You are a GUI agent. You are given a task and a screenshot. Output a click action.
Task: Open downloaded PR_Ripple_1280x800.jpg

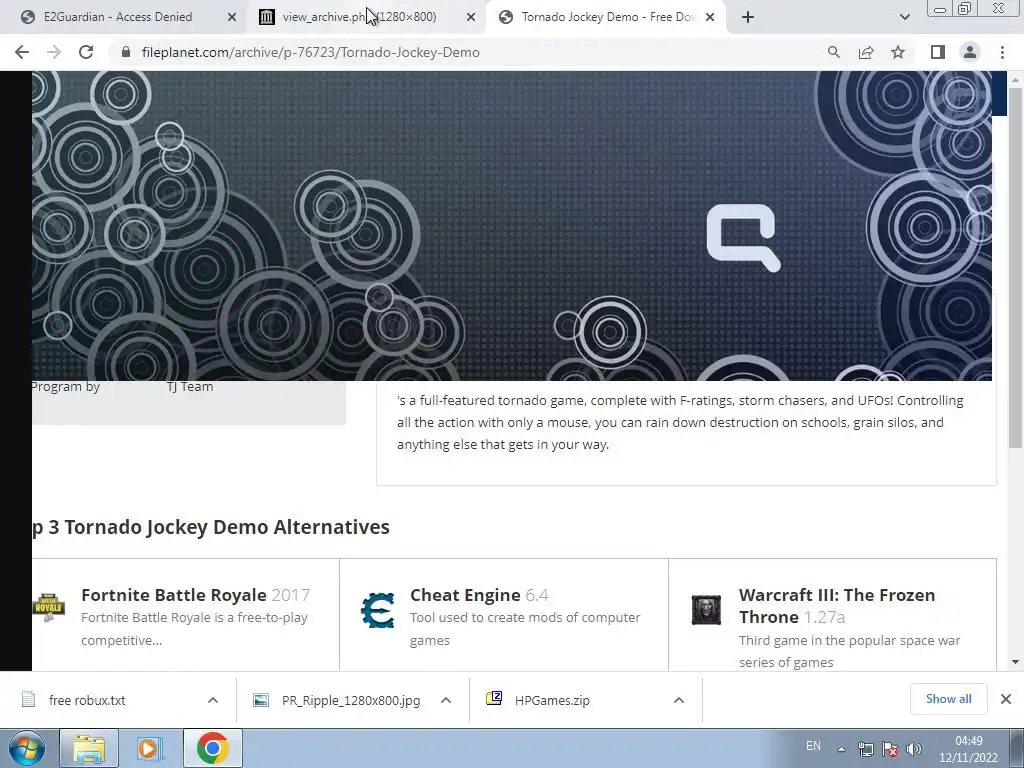(x=351, y=700)
